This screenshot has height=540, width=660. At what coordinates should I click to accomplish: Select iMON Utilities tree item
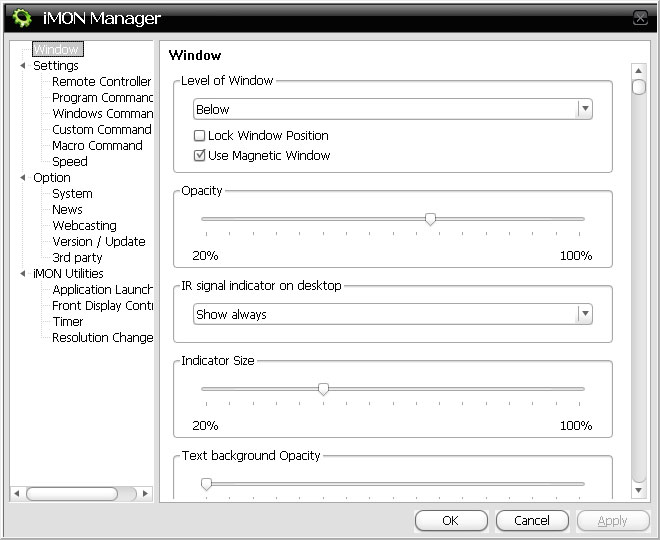tap(68, 274)
